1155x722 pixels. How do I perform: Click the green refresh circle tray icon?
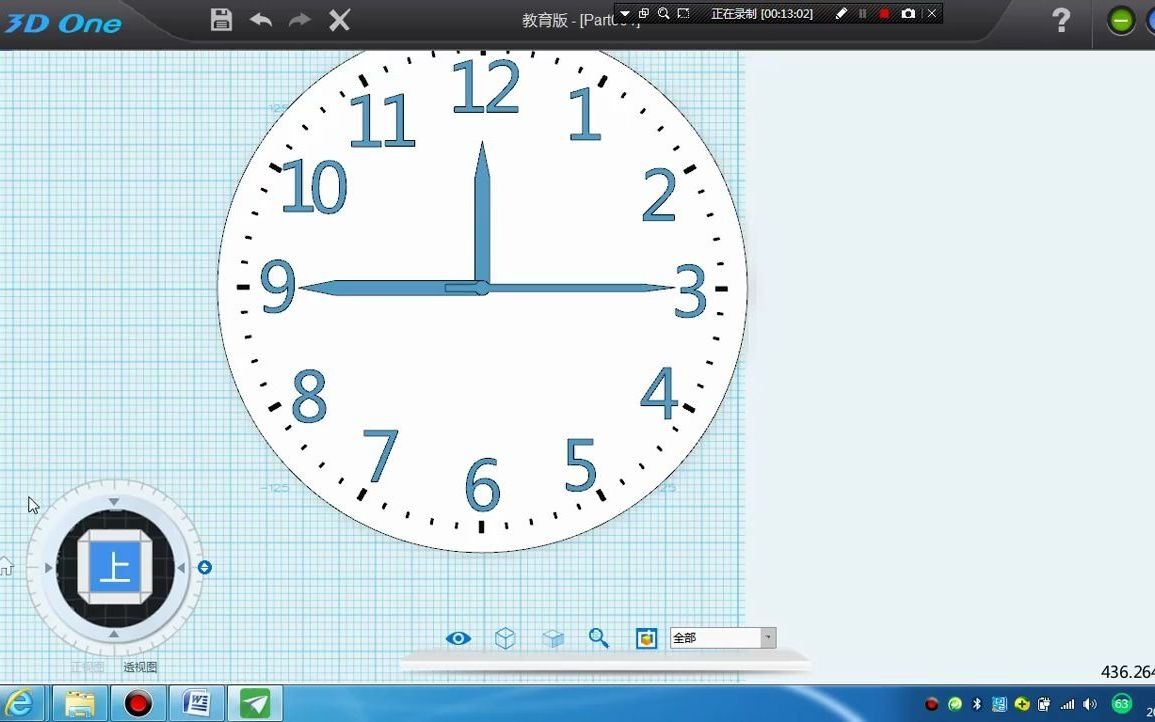[x=955, y=704]
